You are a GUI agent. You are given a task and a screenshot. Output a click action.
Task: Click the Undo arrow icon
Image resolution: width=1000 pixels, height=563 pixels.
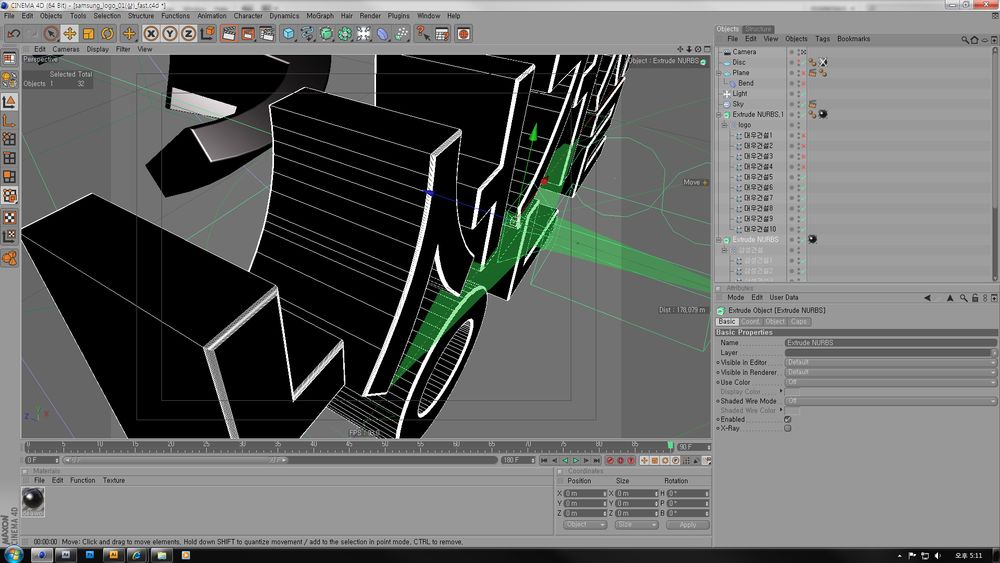point(13,34)
